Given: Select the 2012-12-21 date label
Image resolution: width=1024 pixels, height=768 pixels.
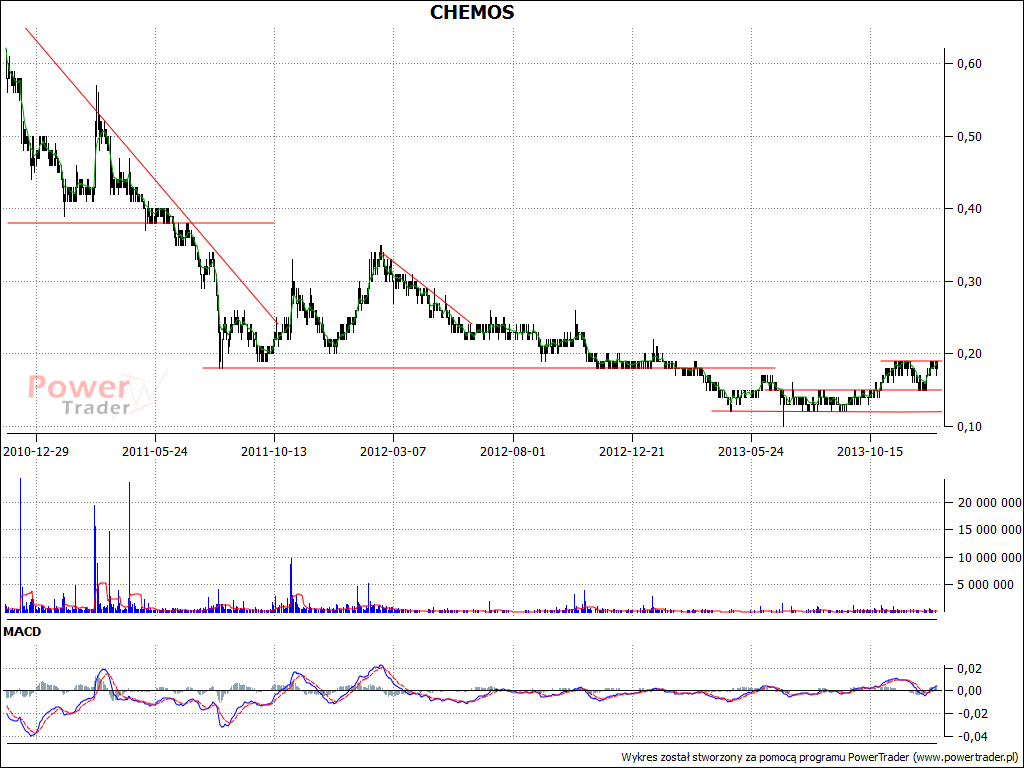Looking at the screenshot, I should click(x=632, y=451).
